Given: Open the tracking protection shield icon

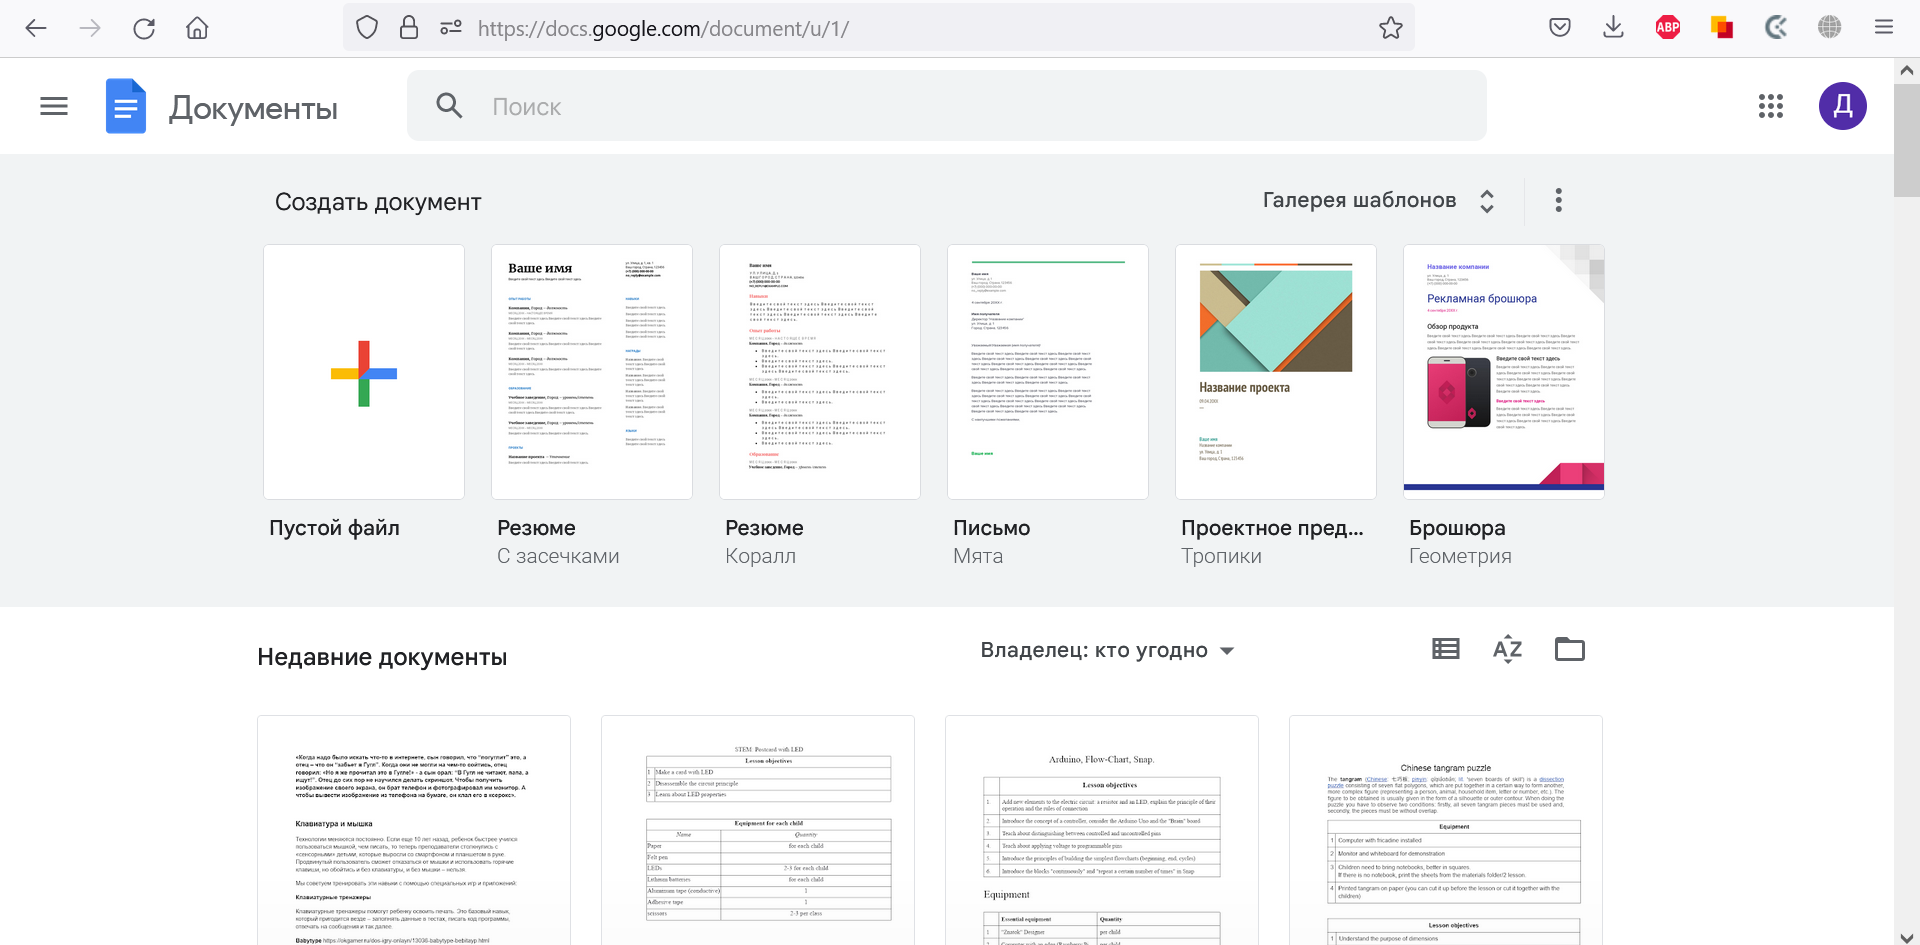Looking at the screenshot, I should coord(367,28).
